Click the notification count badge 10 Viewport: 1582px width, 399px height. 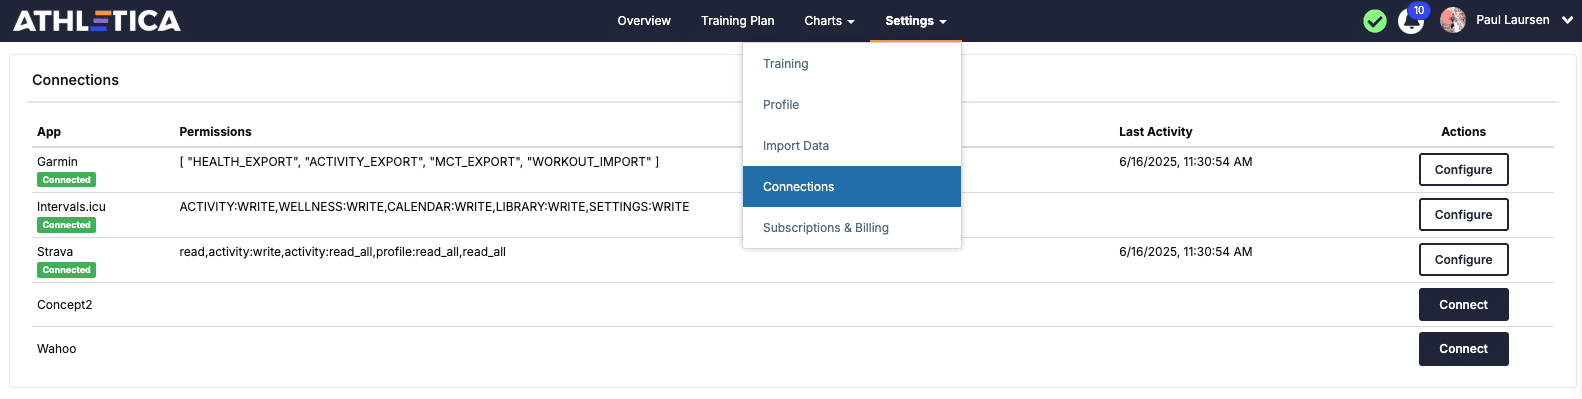(1418, 11)
